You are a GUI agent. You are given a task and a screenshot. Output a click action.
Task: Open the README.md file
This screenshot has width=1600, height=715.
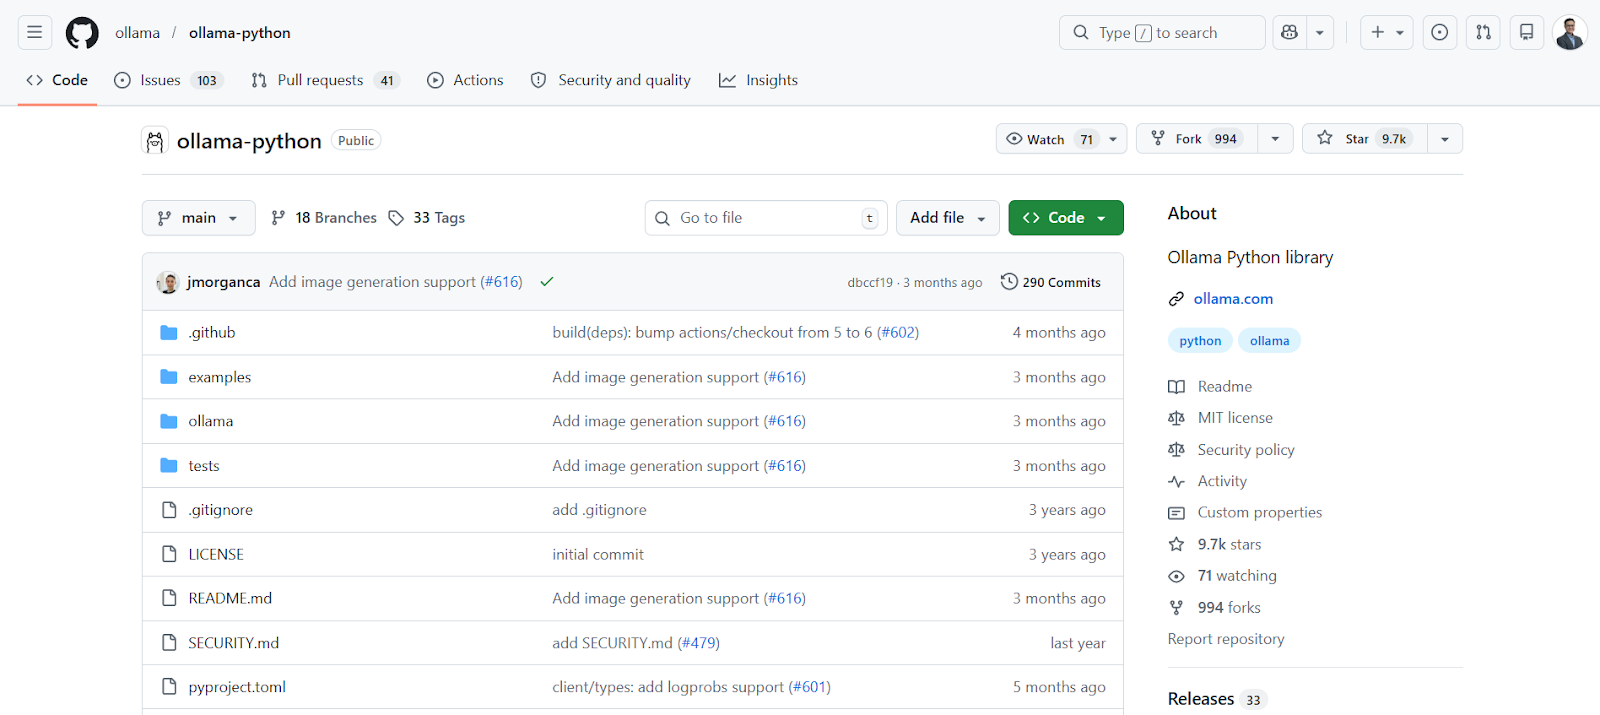230,599
